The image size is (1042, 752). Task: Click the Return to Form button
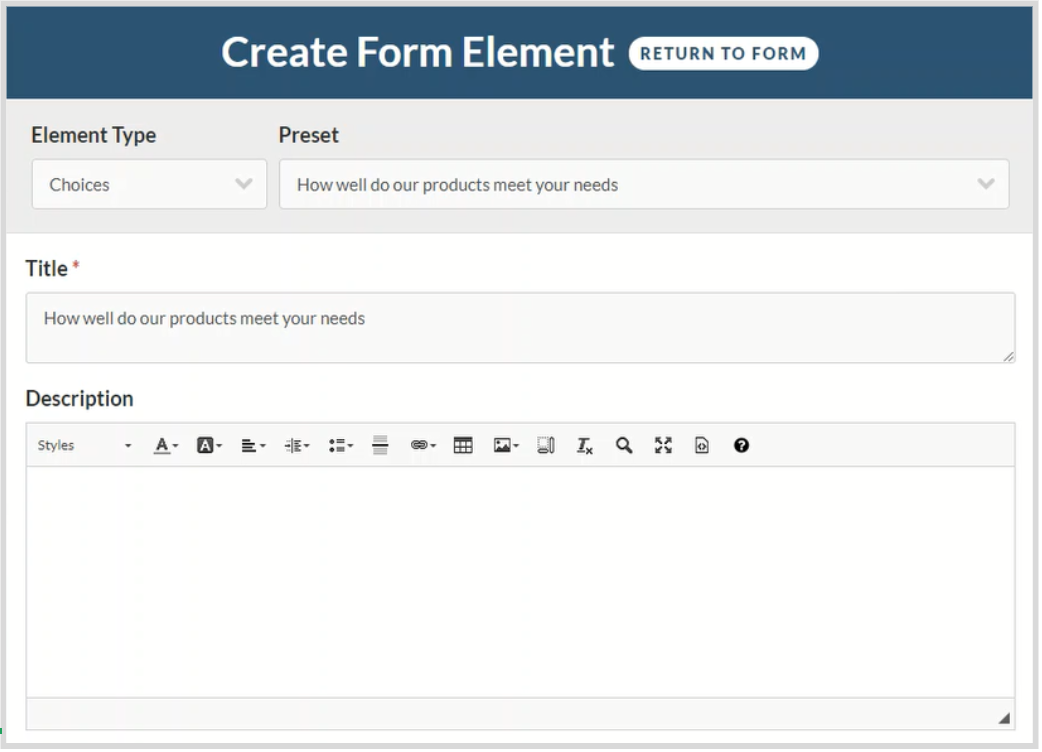tap(724, 53)
